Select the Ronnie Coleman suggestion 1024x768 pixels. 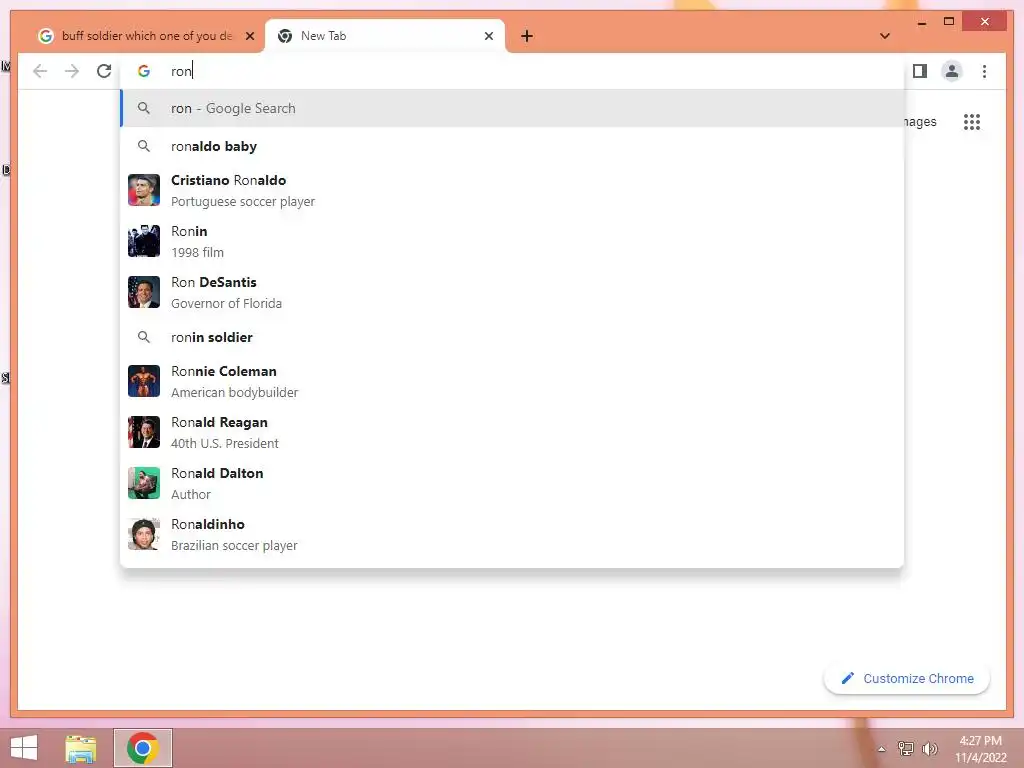512,381
